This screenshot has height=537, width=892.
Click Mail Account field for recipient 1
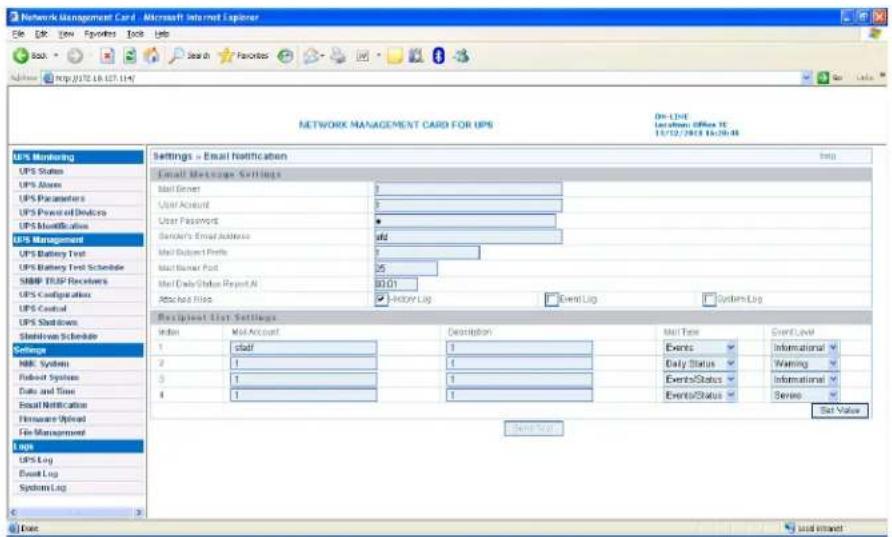pos(303,348)
